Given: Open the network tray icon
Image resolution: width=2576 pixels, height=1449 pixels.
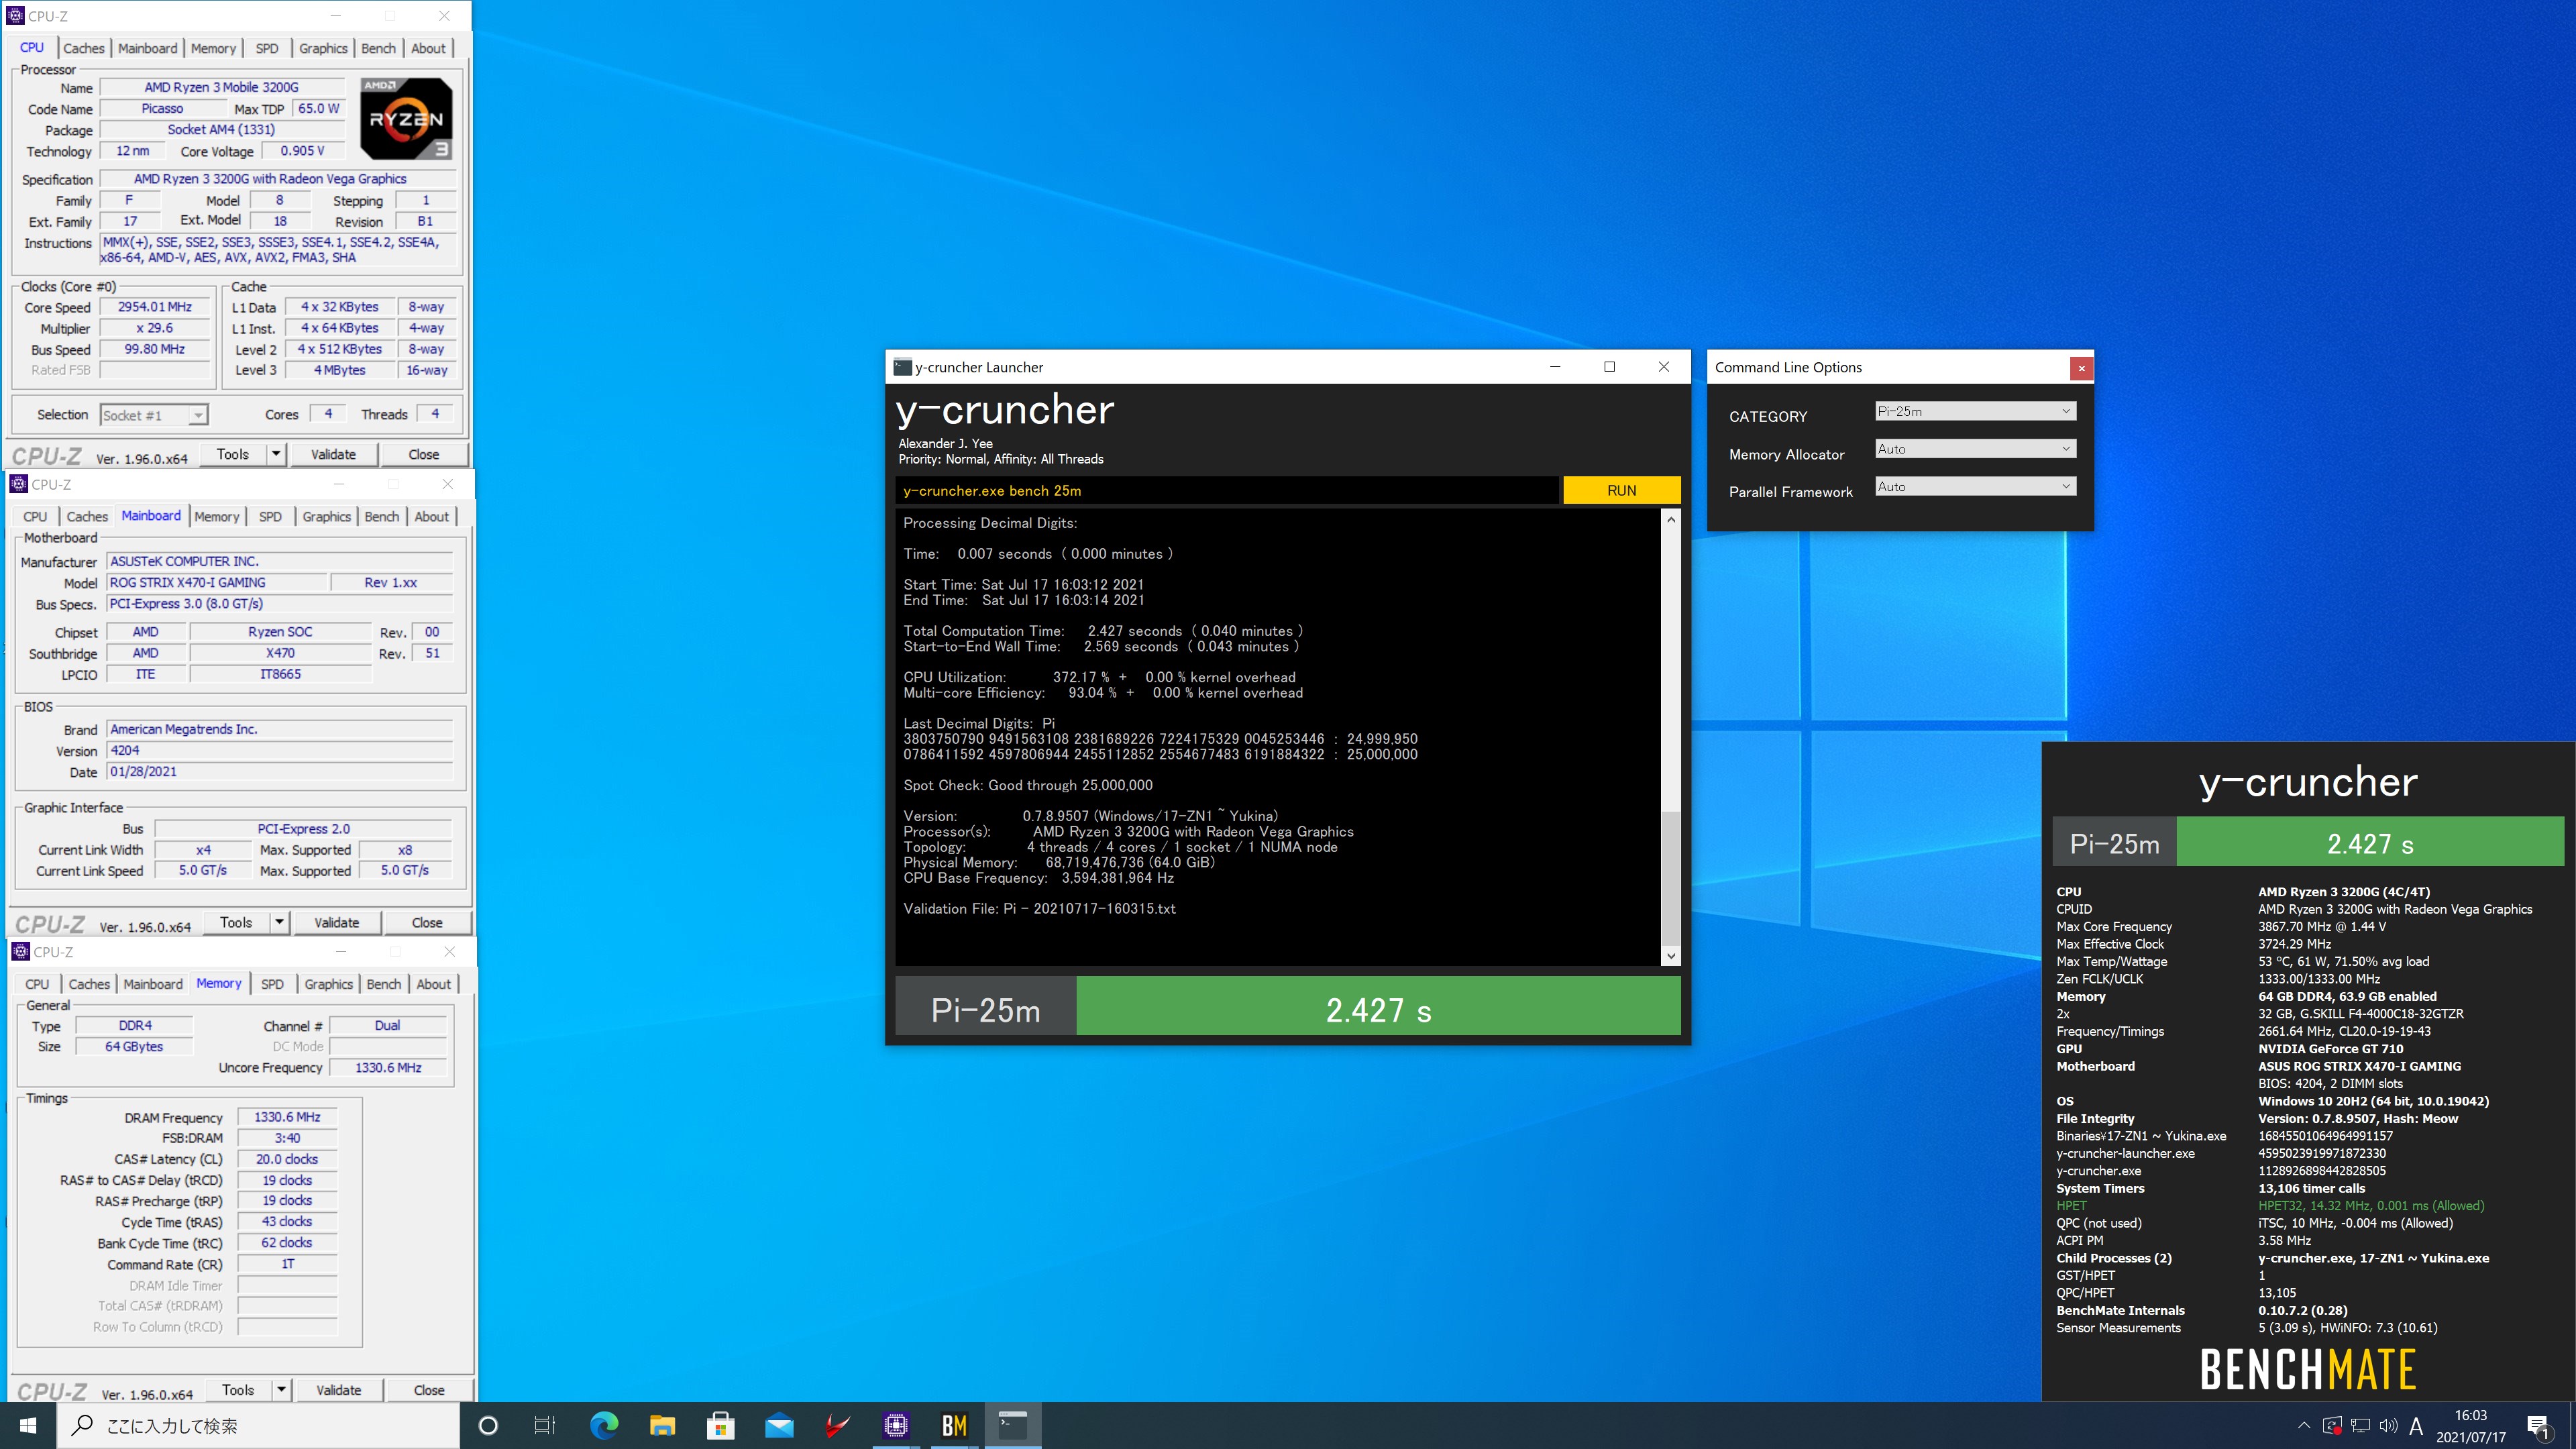Looking at the screenshot, I should click(x=2360, y=1425).
